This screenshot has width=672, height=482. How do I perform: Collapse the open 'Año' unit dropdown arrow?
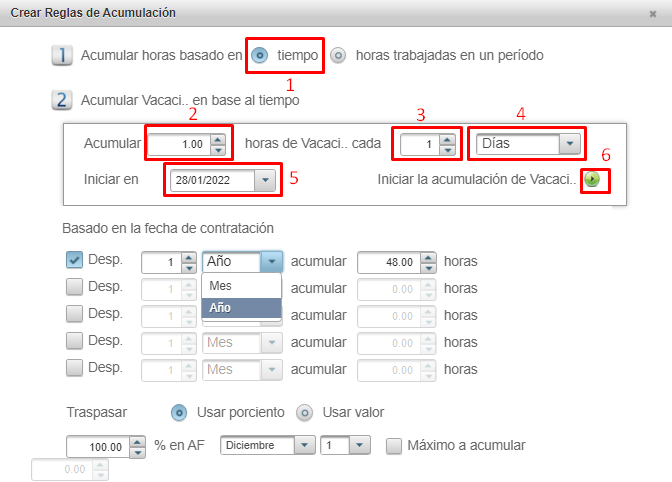pos(271,261)
